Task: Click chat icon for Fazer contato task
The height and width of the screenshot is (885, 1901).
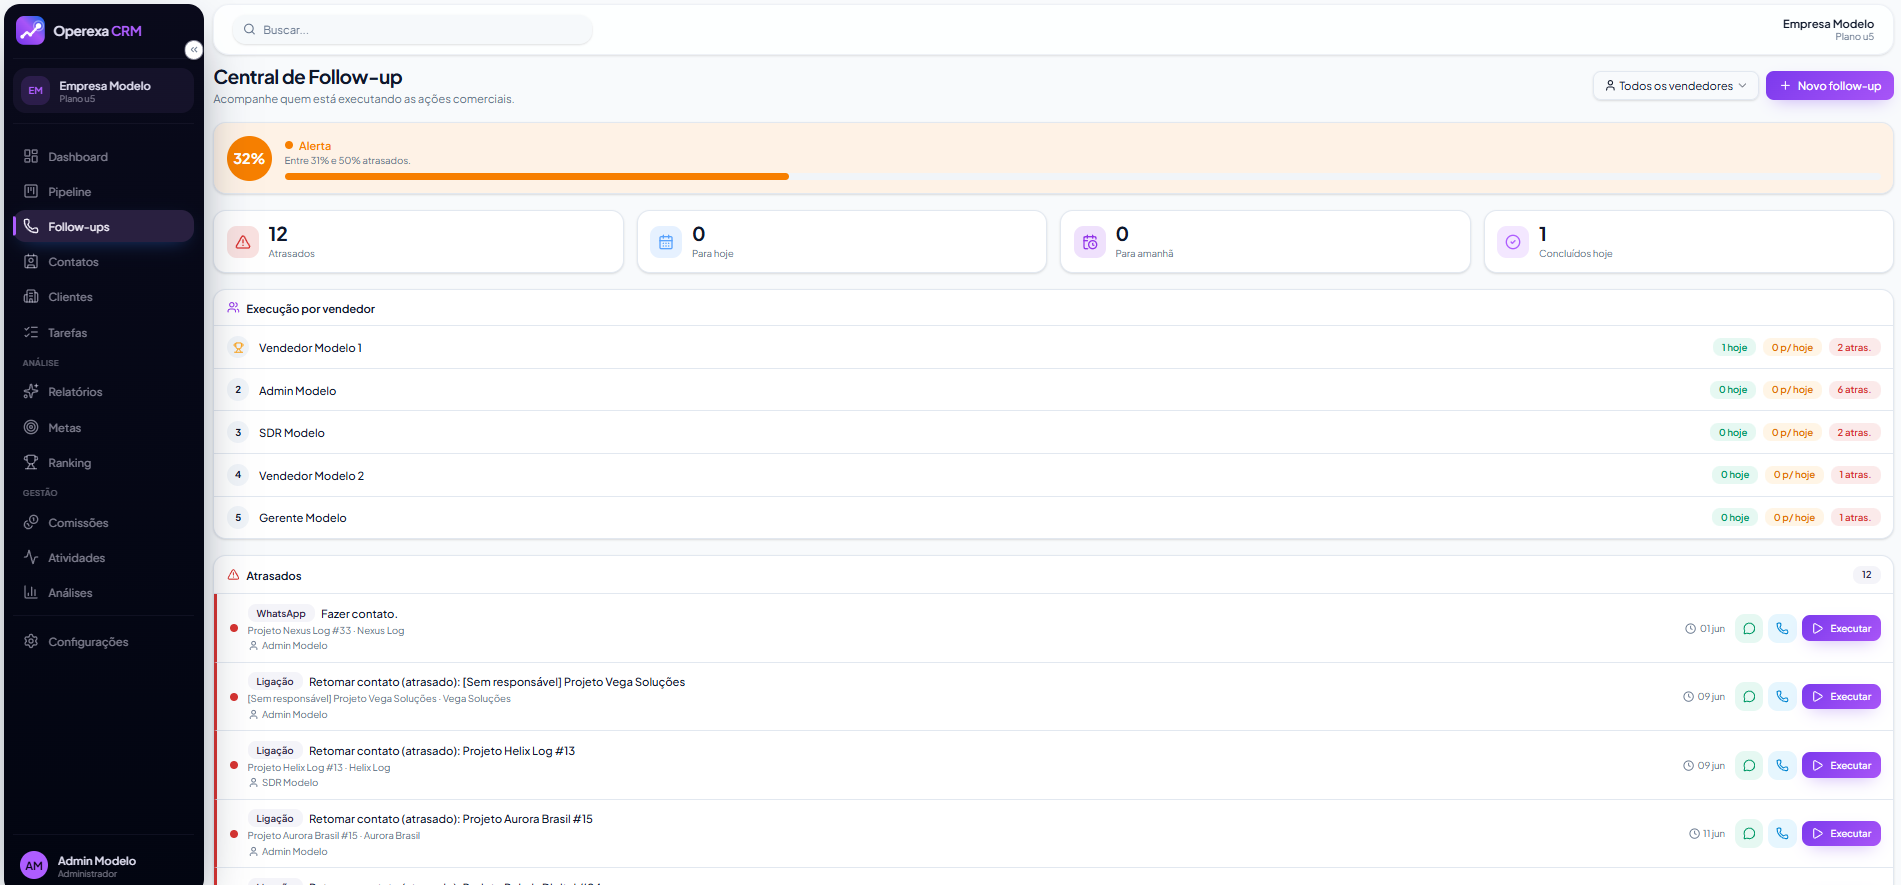Action: [1749, 629]
